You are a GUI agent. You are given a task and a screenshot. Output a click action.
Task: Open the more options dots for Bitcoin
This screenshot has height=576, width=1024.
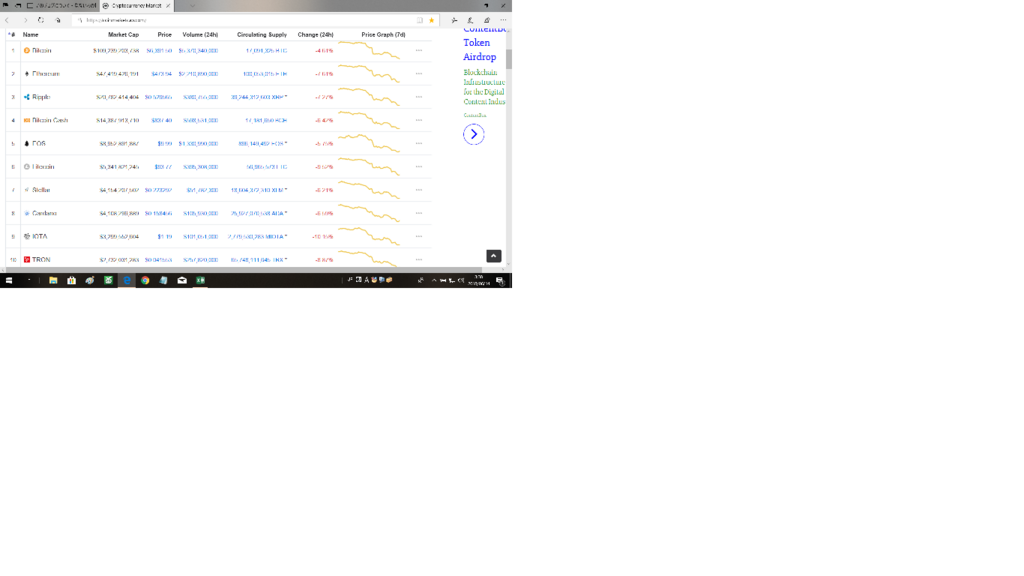point(419,50)
